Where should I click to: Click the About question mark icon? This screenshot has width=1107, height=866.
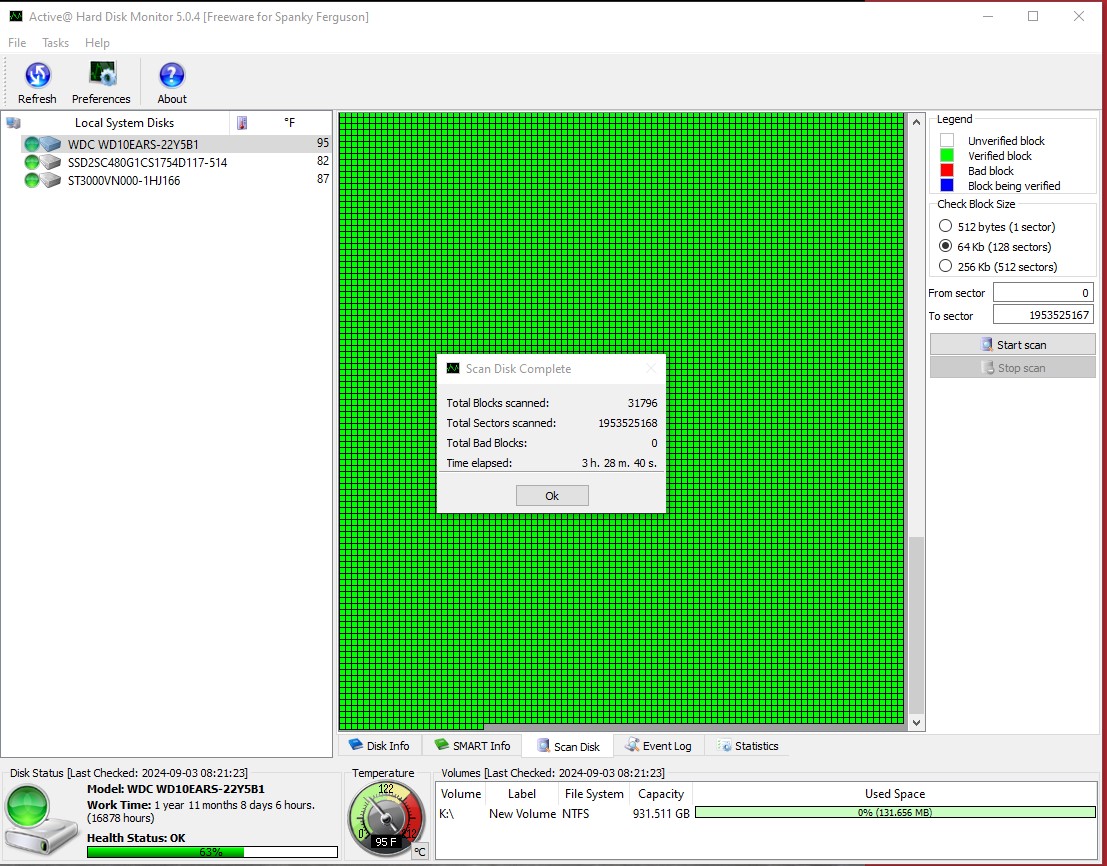[x=172, y=76]
